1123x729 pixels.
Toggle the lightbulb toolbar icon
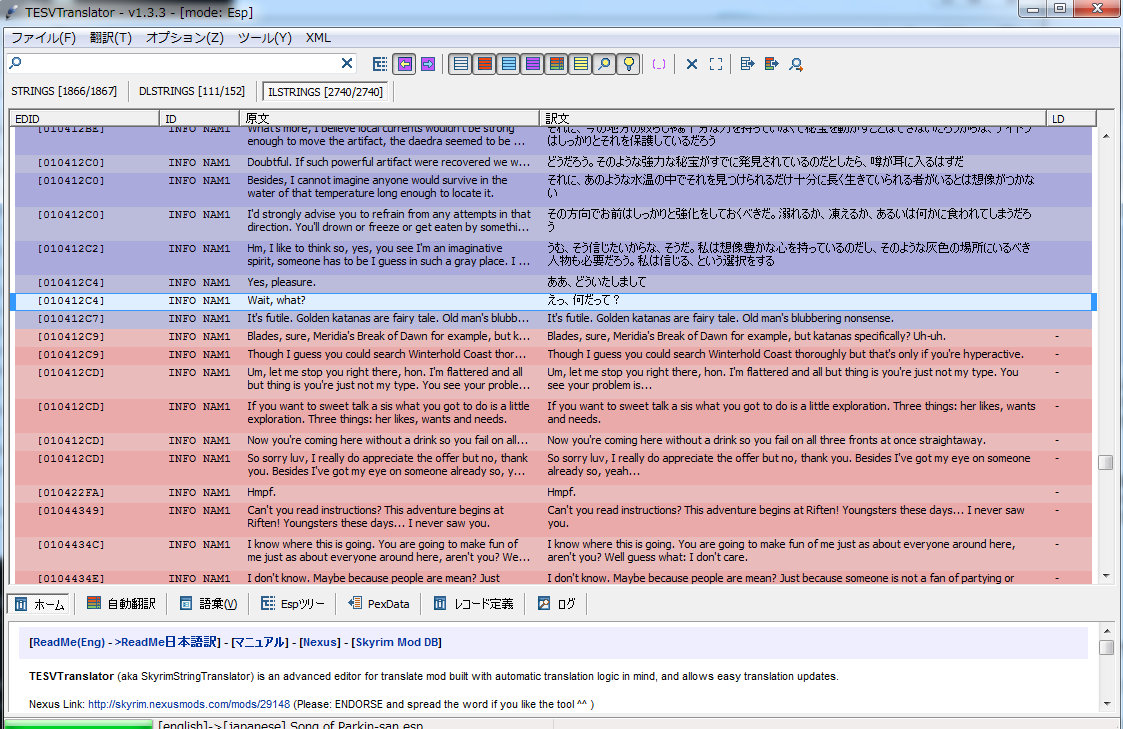coord(629,64)
